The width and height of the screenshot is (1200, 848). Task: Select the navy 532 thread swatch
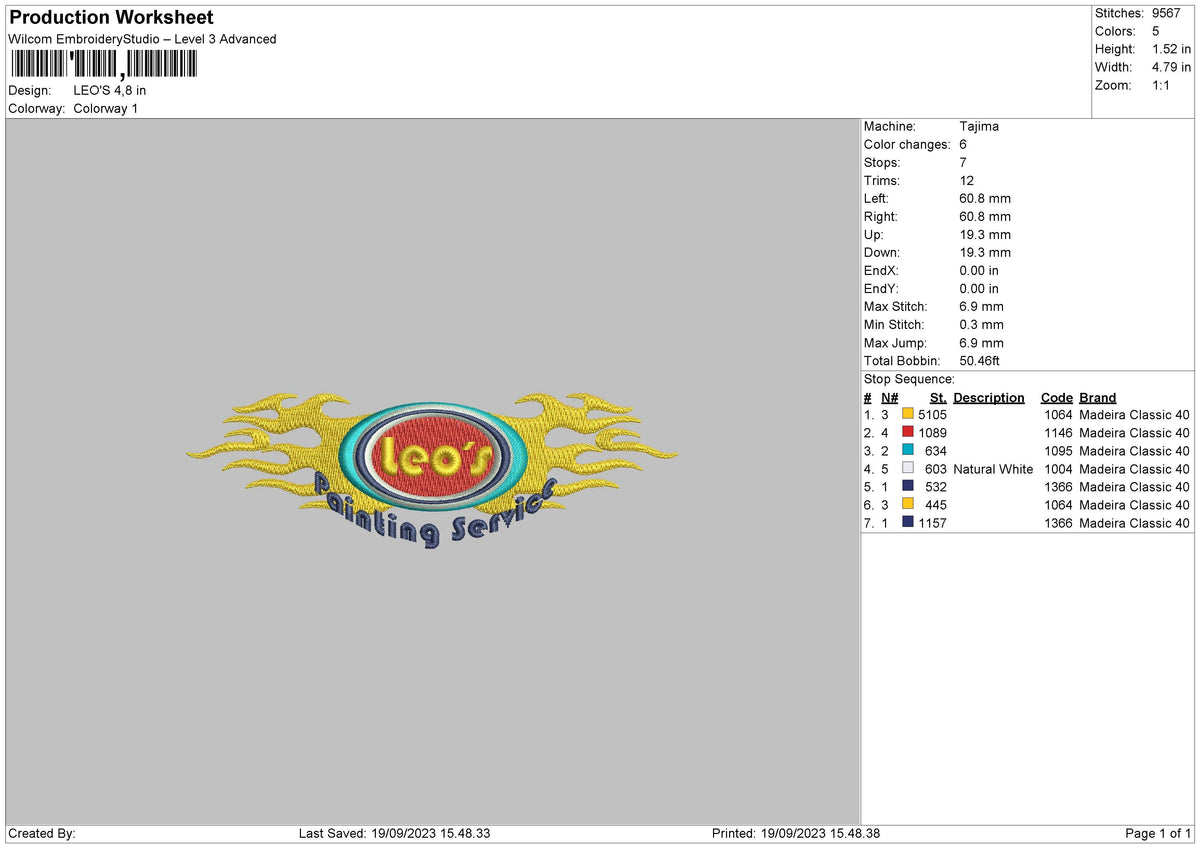(907, 487)
